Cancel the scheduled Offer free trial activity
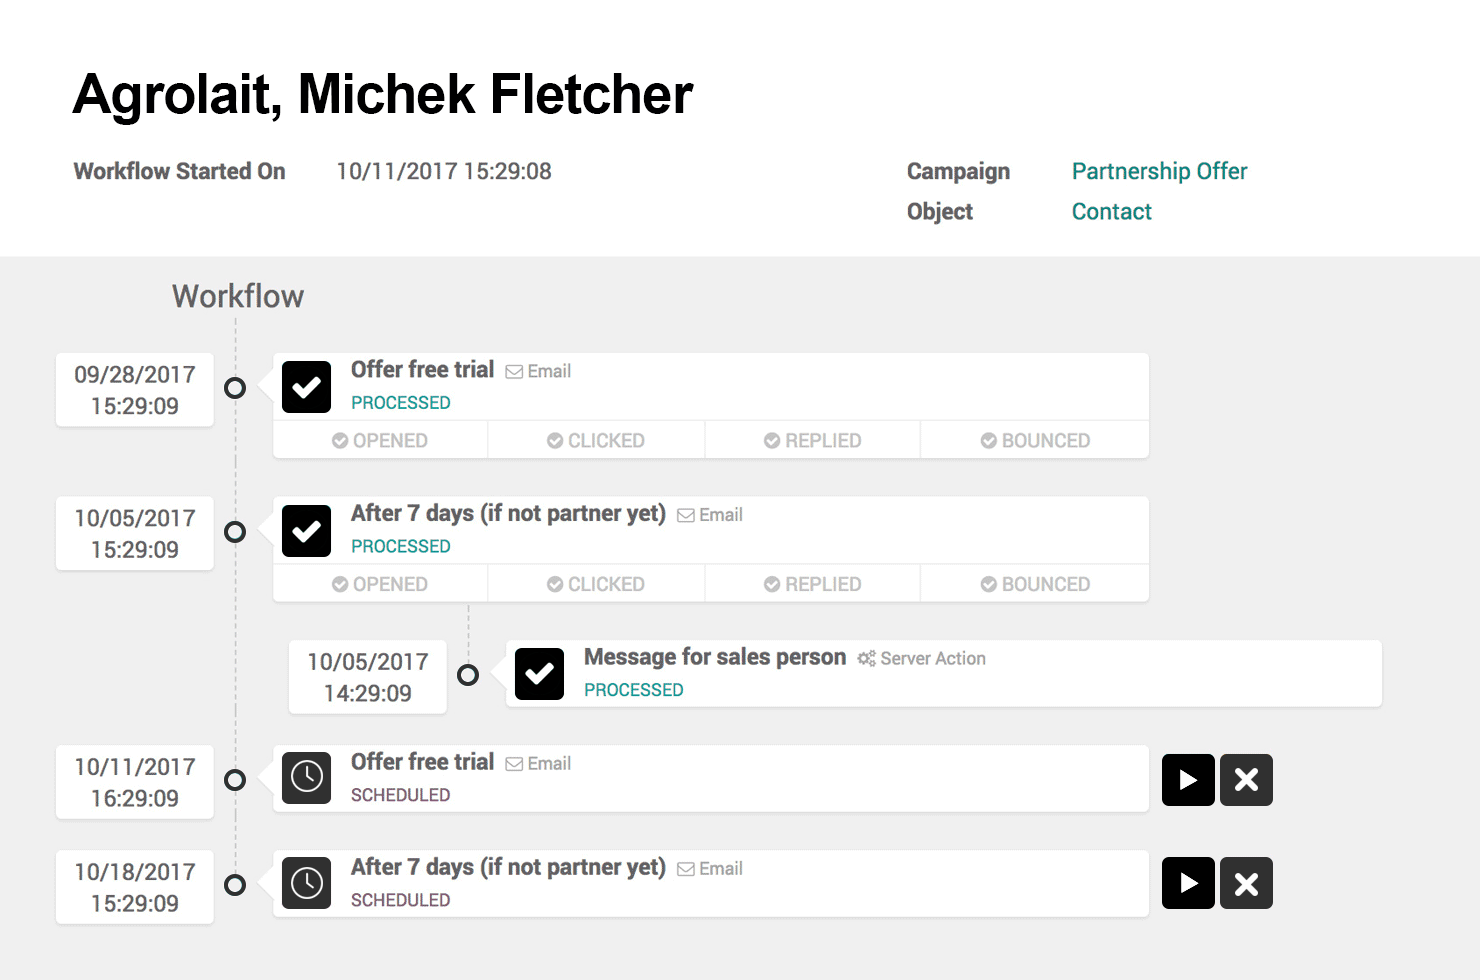1480x980 pixels. (x=1246, y=780)
